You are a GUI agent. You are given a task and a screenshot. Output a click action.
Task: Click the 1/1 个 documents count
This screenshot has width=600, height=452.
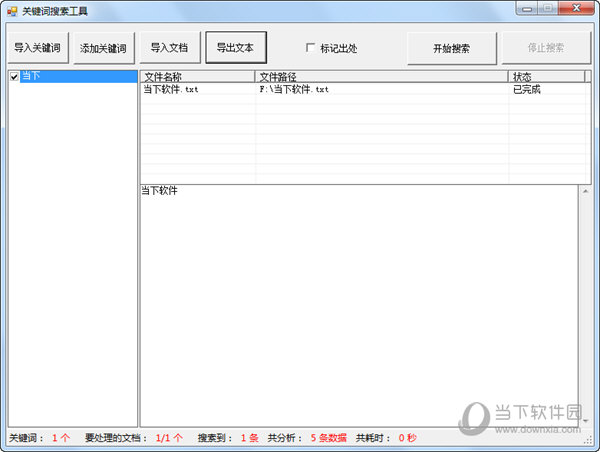coord(169,437)
